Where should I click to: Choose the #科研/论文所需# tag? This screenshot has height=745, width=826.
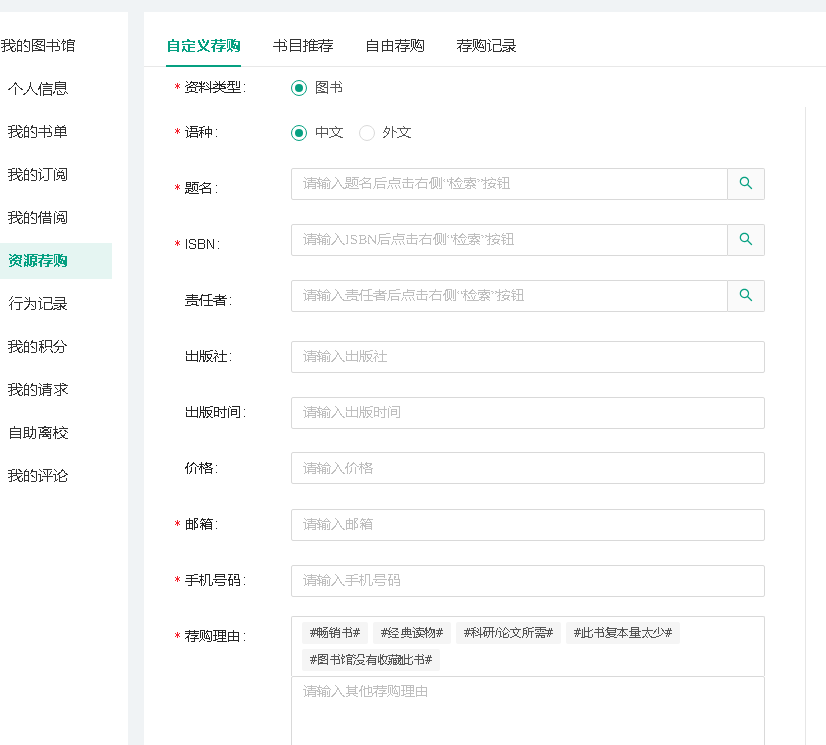pos(508,633)
